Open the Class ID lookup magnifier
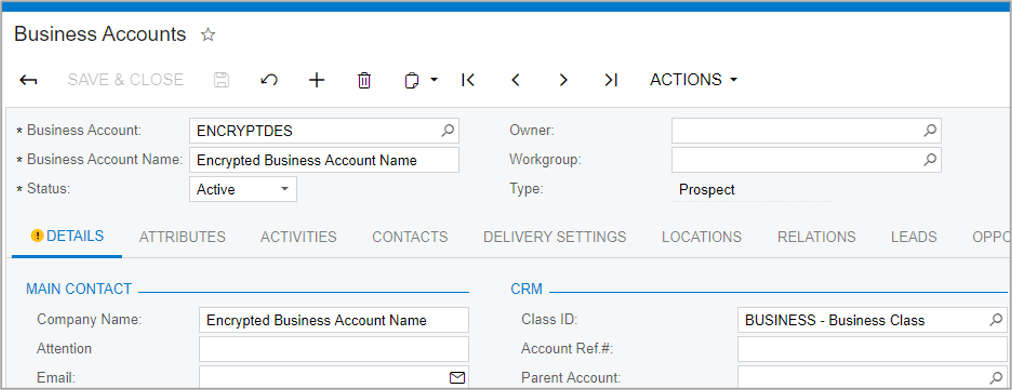Viewport: 1012px width, 390px height. point(996,320)
